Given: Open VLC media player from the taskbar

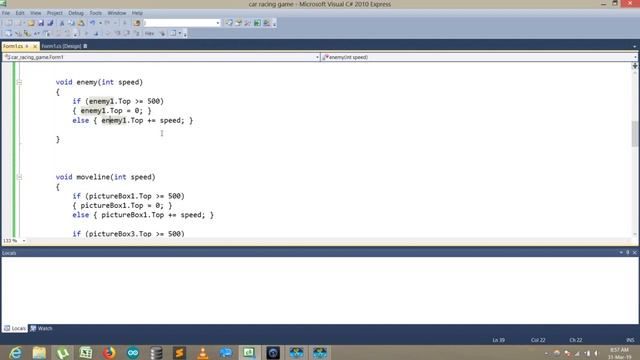Looking at the screenshot, I should 203,353.
